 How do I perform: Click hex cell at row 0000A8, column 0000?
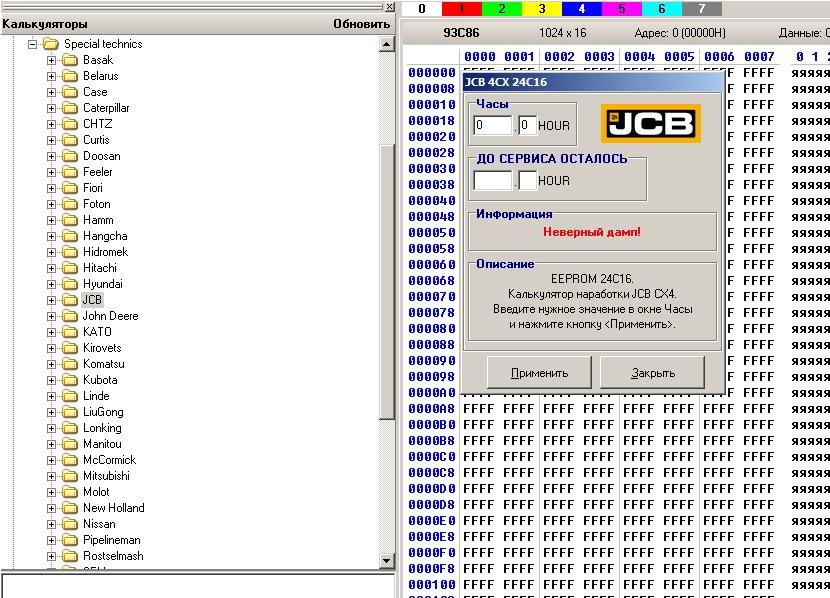[x=479, y=409]
